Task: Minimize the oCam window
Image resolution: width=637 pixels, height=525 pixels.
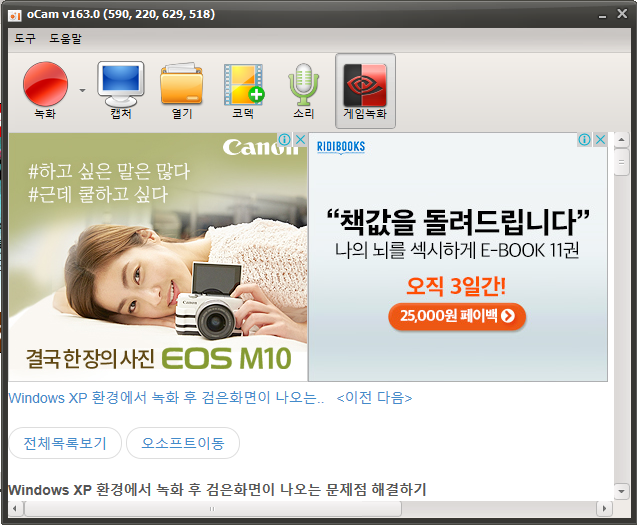Action: click(x=602, y=15)
